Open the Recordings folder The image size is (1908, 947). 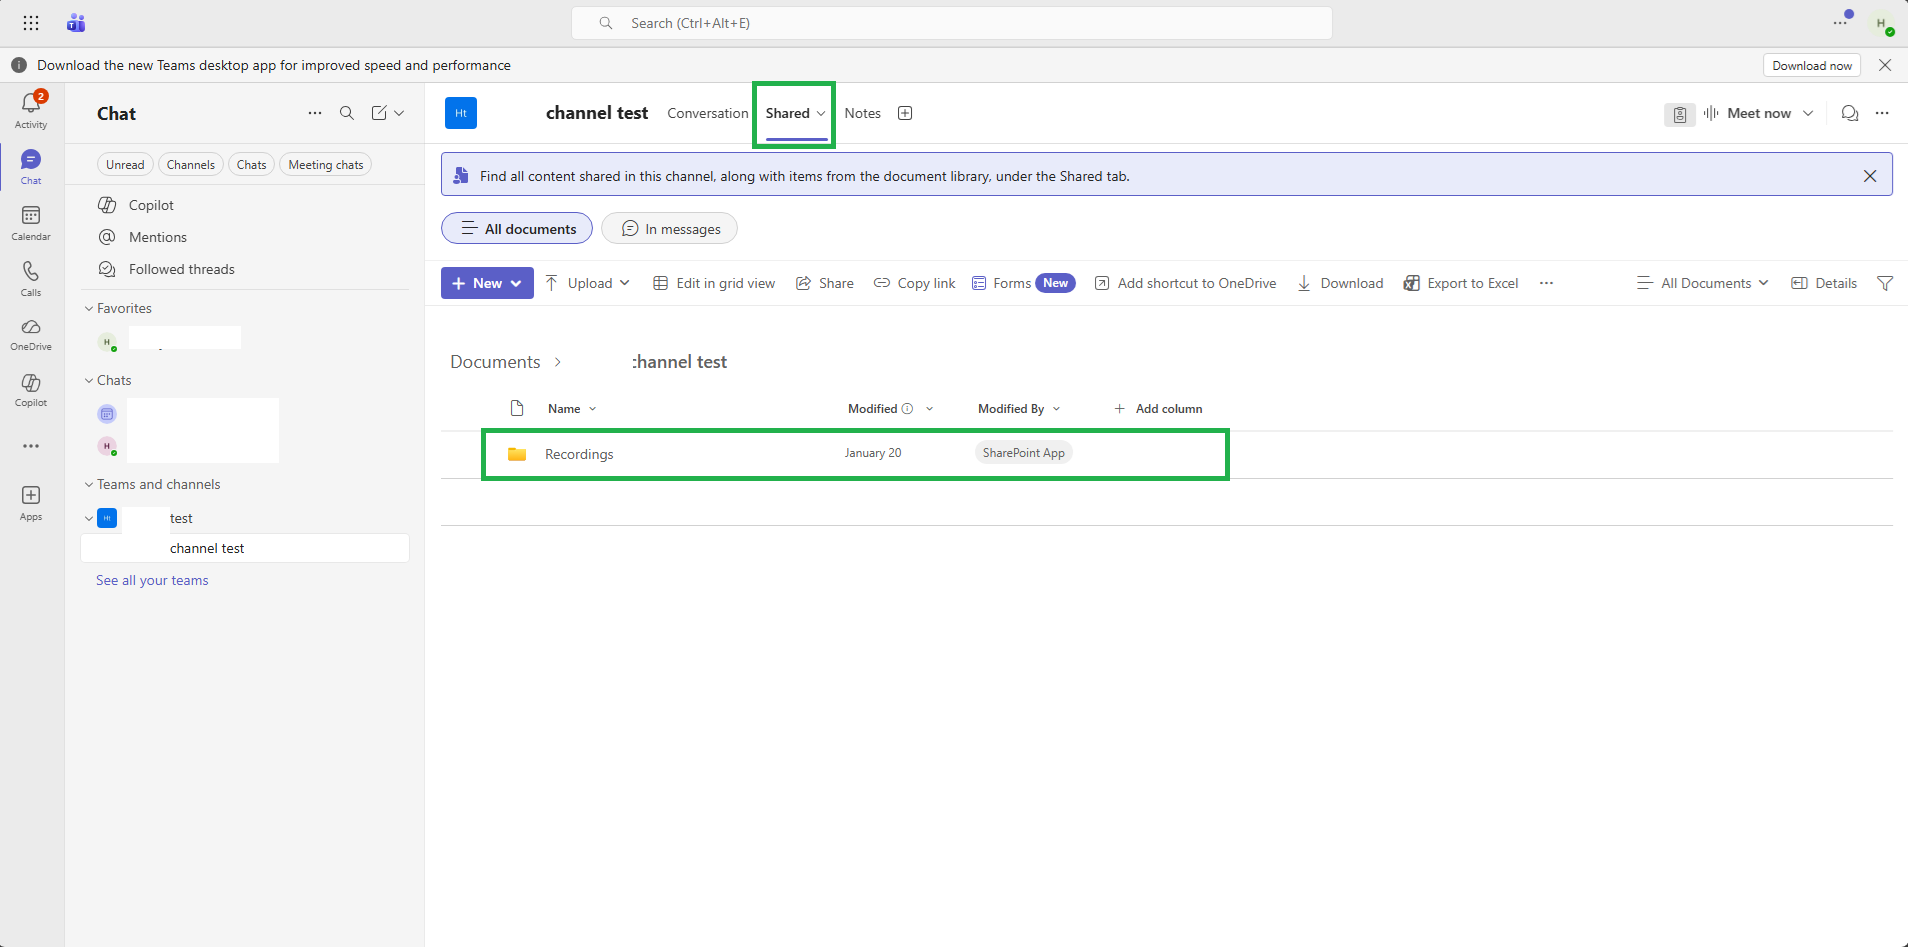[579, 454]
